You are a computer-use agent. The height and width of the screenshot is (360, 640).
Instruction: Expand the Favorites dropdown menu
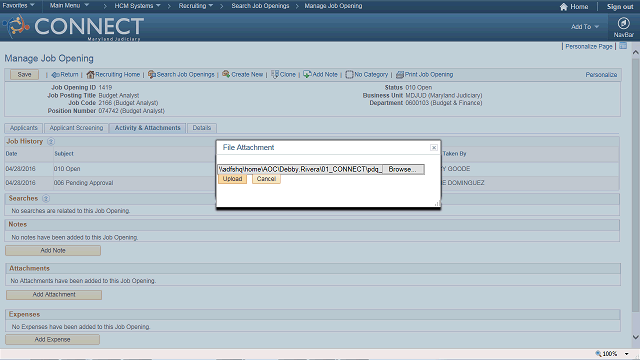18,6
